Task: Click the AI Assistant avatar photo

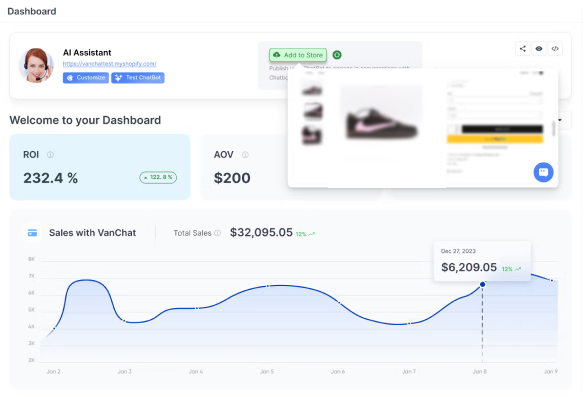Action: click(36, 65)
